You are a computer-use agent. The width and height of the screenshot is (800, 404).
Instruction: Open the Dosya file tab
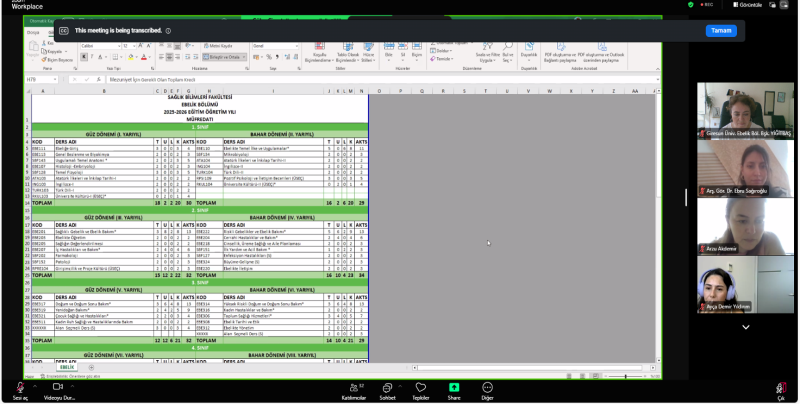point(33,33)
